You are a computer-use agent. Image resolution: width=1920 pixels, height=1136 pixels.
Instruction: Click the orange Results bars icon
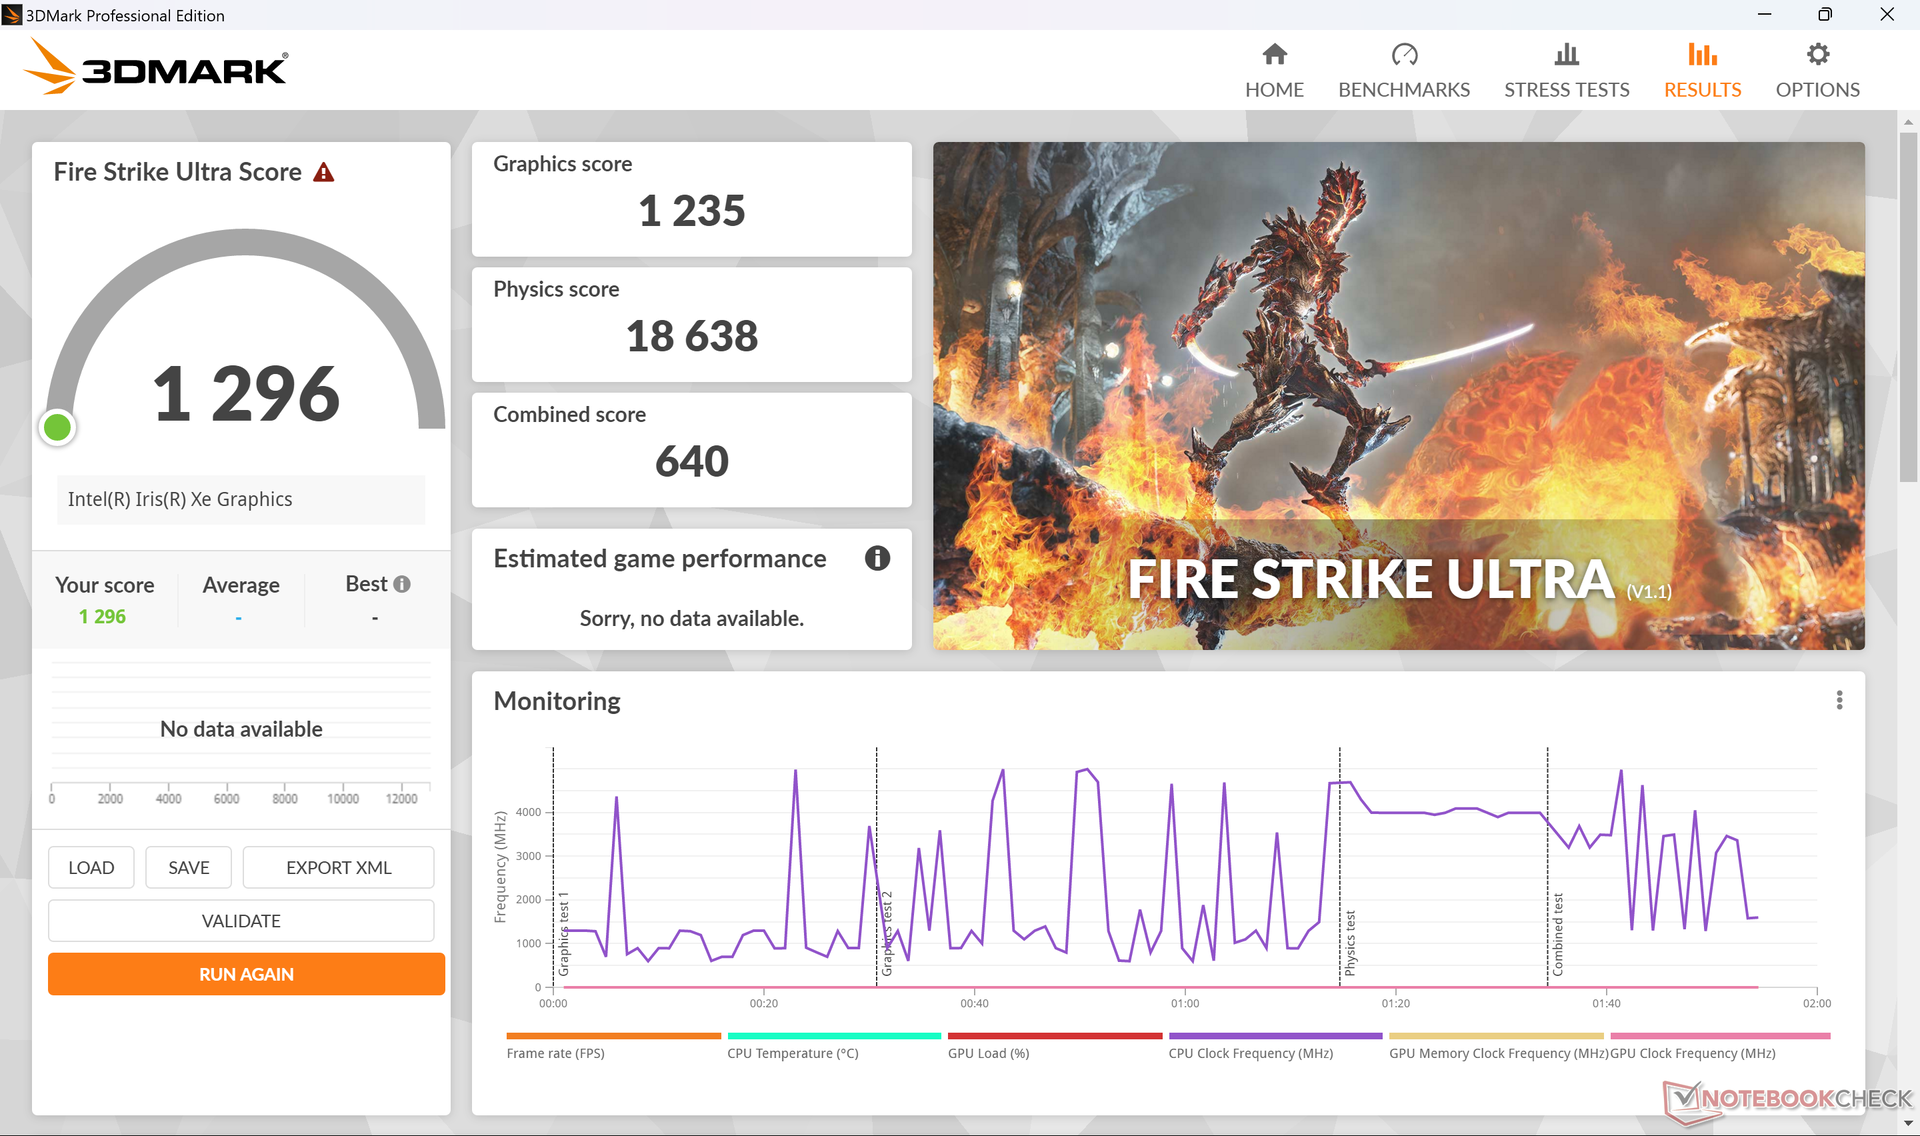1701,55
